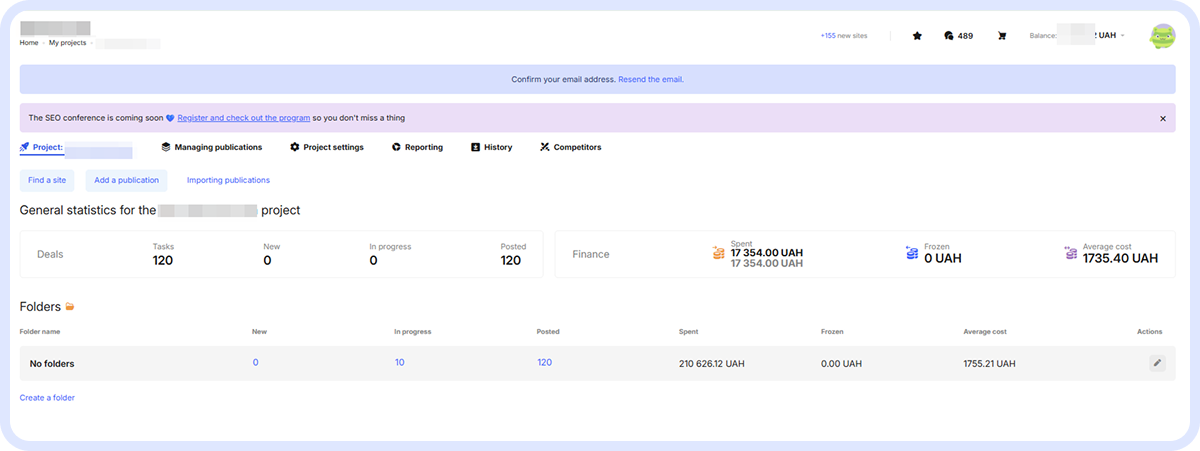Click the Resend the email link

650,79
